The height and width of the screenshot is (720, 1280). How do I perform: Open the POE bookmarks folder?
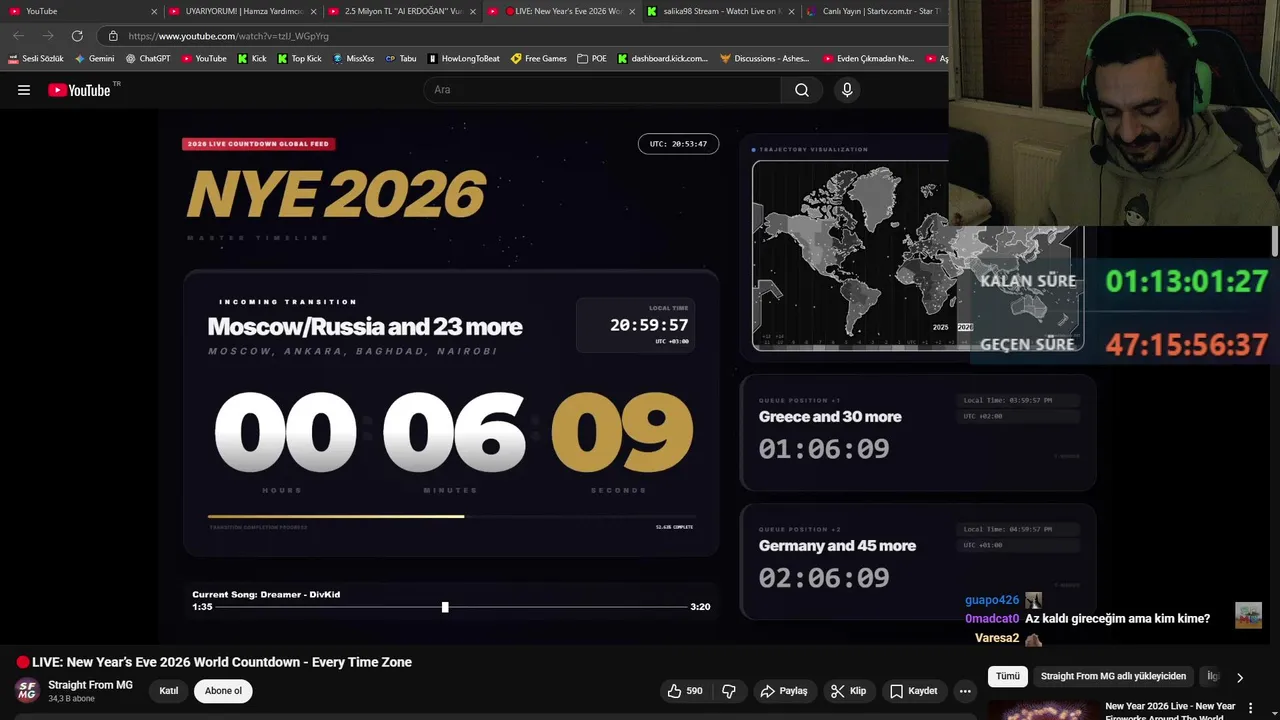click(592, 59)
